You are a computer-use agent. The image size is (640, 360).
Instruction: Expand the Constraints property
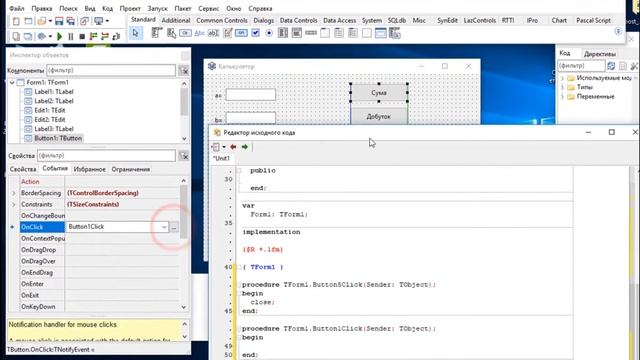tap(13, 204)
